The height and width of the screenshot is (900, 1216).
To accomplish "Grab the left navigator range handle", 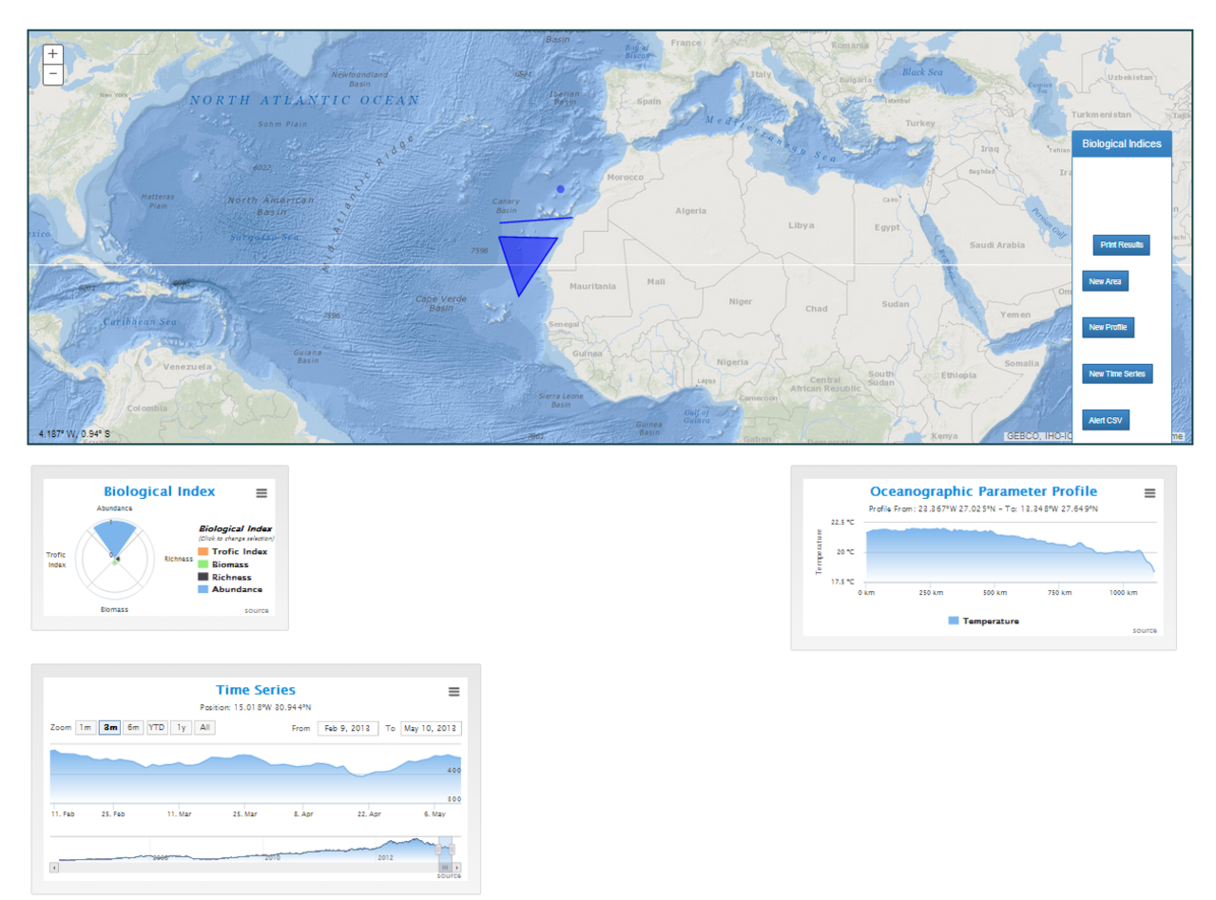I will pyautogui.click(x=438, y=849).
